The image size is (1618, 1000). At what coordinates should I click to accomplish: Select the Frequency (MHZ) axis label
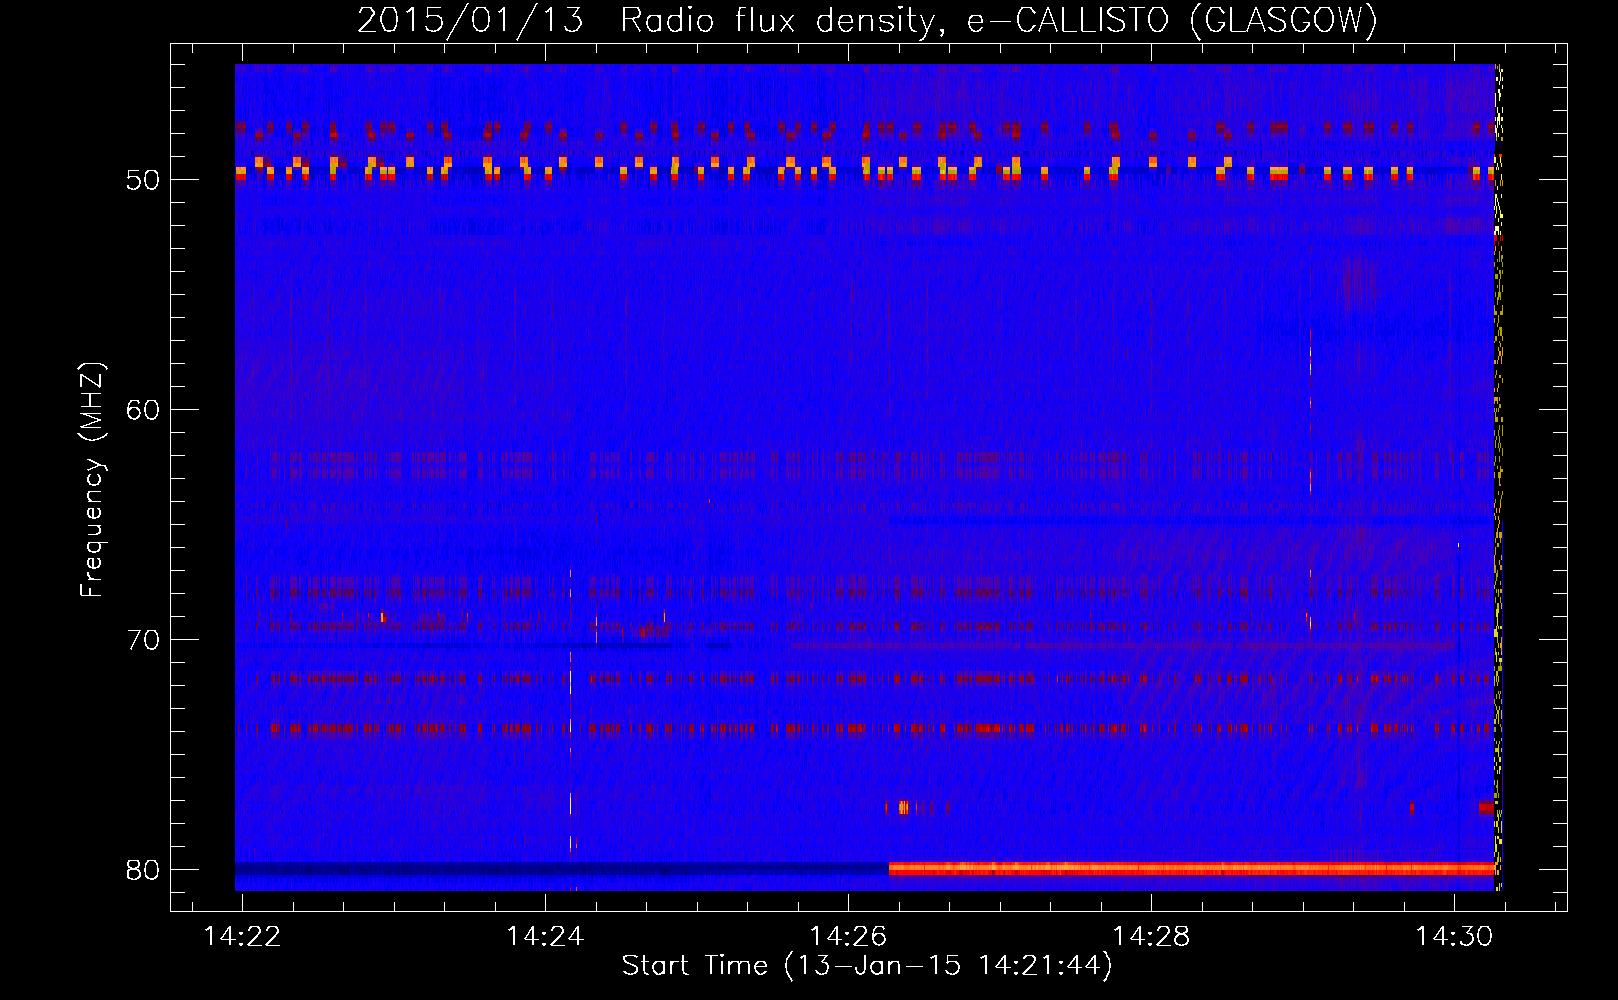(91, 480)
